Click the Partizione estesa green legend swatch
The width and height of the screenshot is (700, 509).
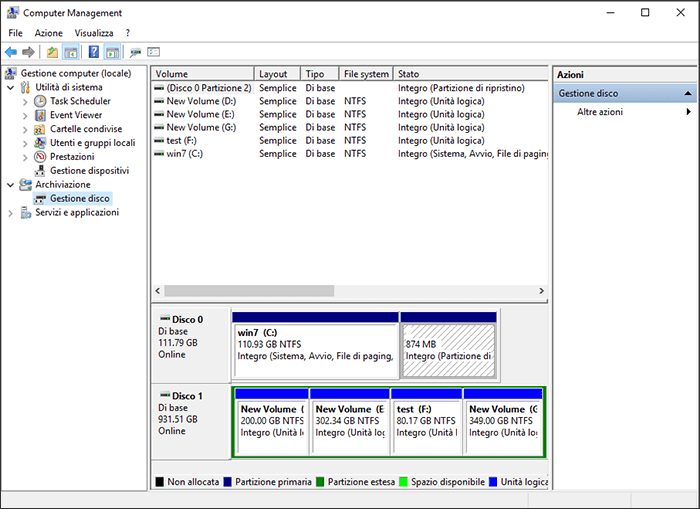pos(320,482)
